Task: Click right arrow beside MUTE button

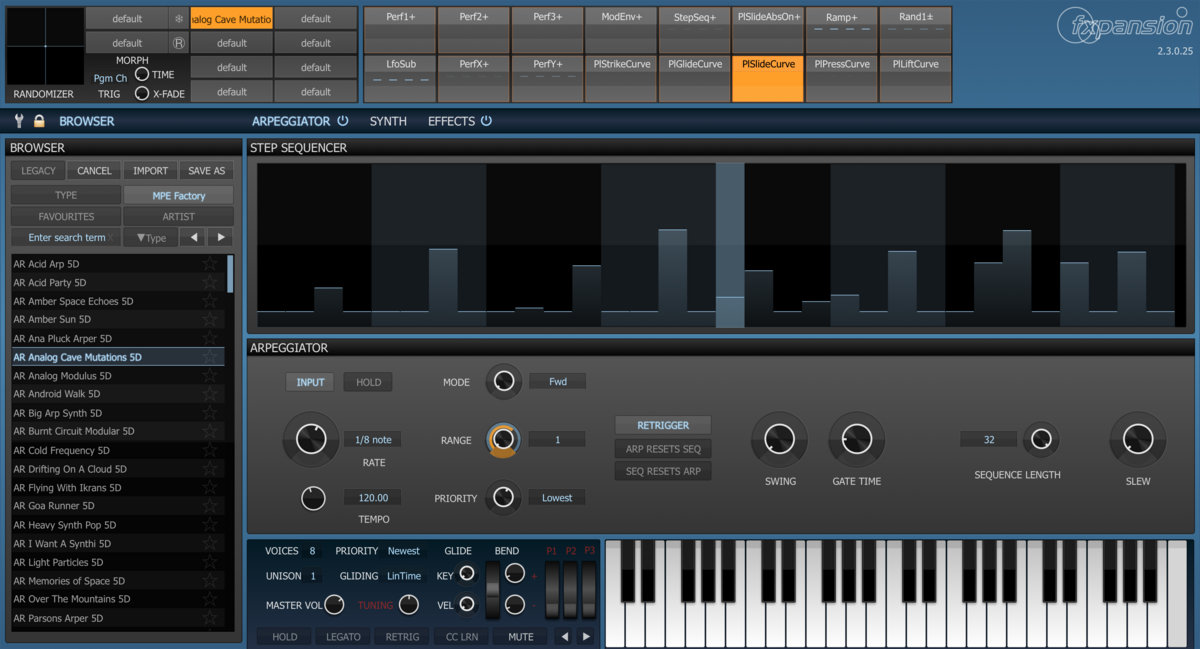Action: click(586, 636)
